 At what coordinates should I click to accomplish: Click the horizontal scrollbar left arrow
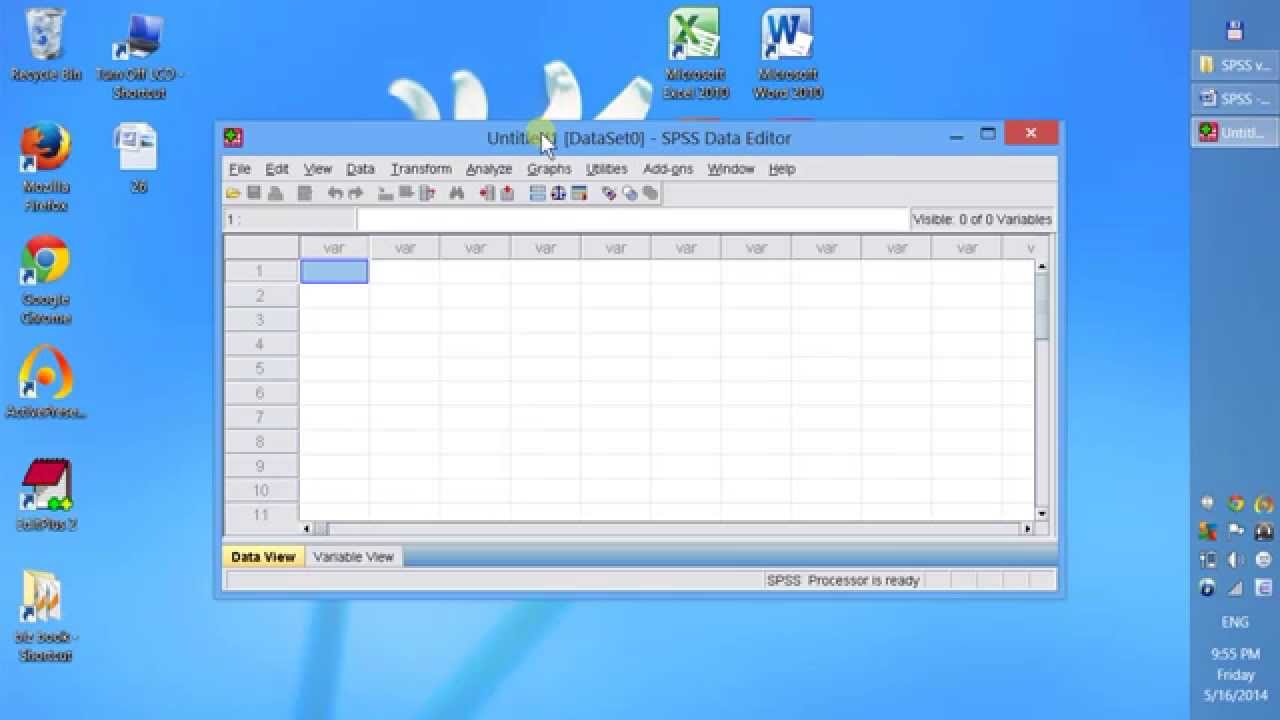[x=307, y=528]
